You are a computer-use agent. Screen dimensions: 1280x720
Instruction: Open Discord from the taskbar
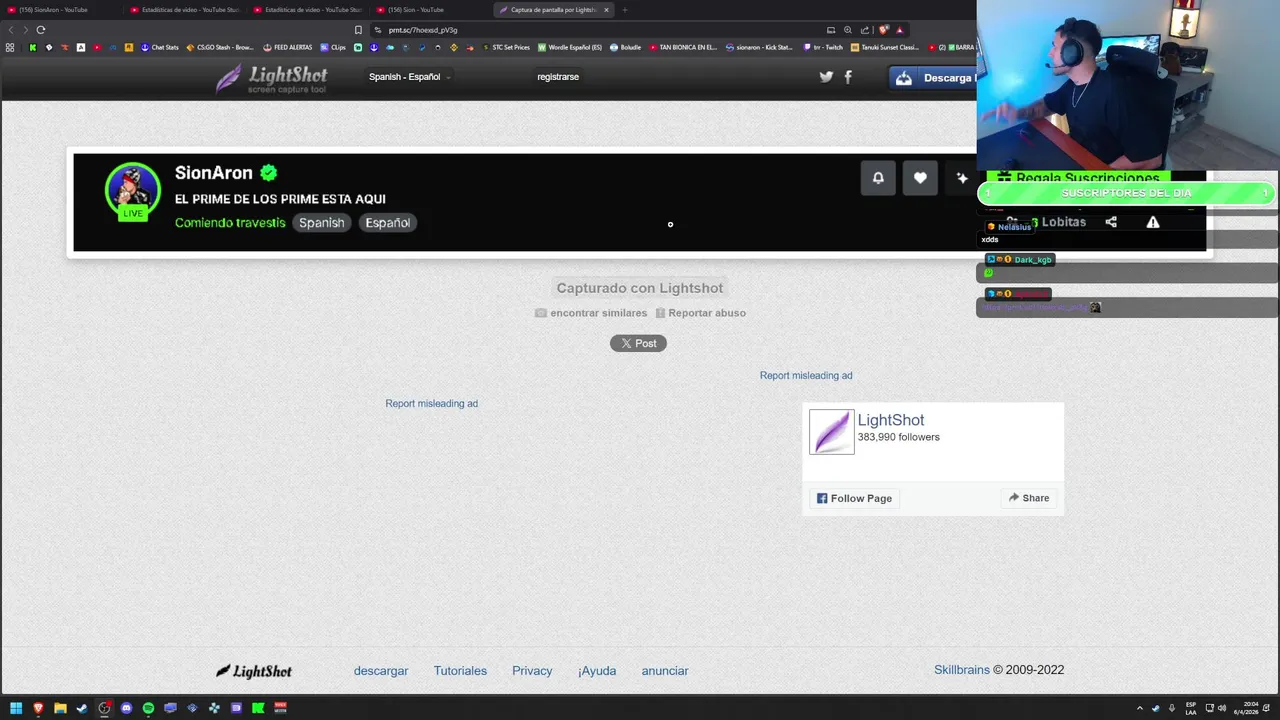tap(126, 708)
